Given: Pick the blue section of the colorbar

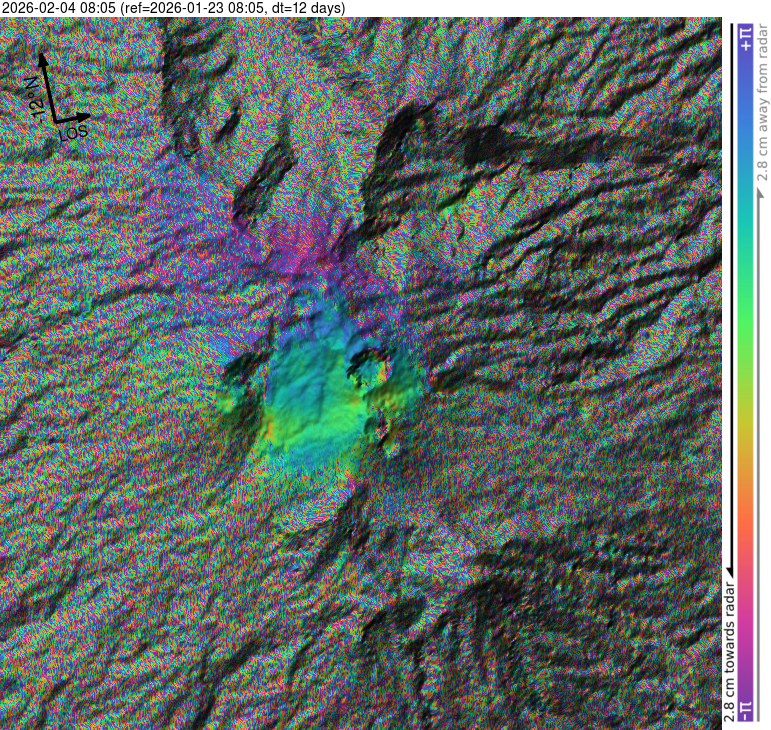Looking at the screenshot, I should [x=745, y=130].
